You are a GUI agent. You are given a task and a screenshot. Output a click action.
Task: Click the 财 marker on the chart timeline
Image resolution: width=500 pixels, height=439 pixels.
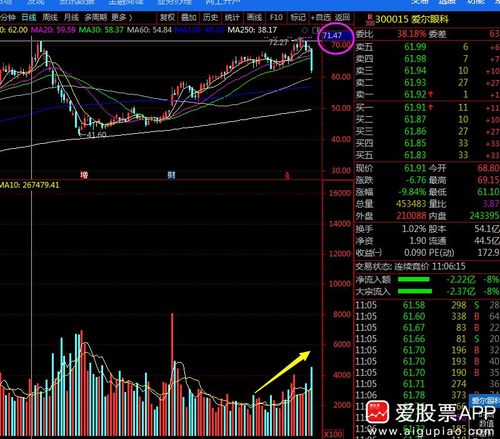[x=171, y=175]
